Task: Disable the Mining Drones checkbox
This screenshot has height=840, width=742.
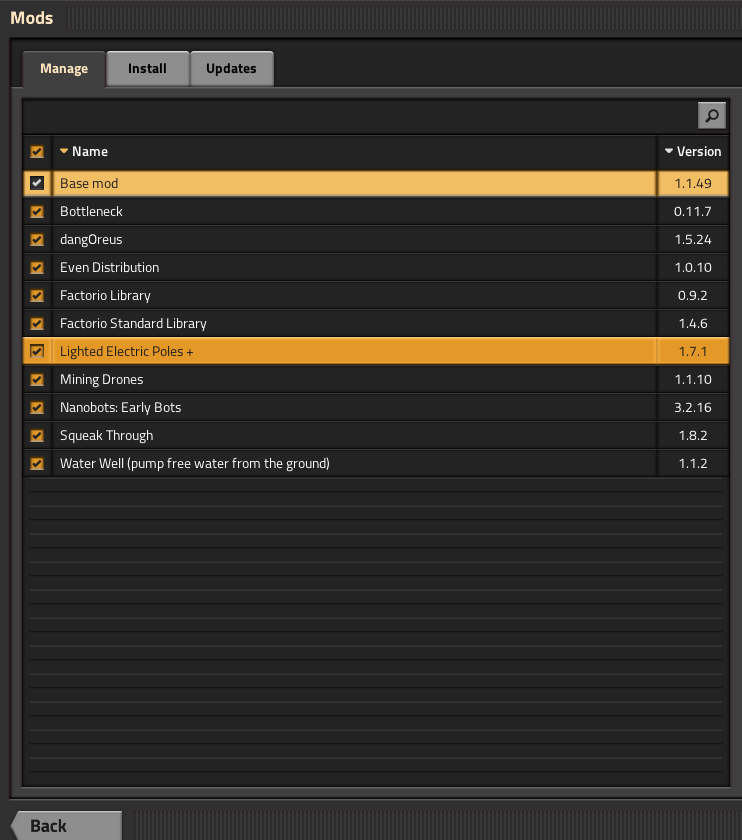Action: 37,379
